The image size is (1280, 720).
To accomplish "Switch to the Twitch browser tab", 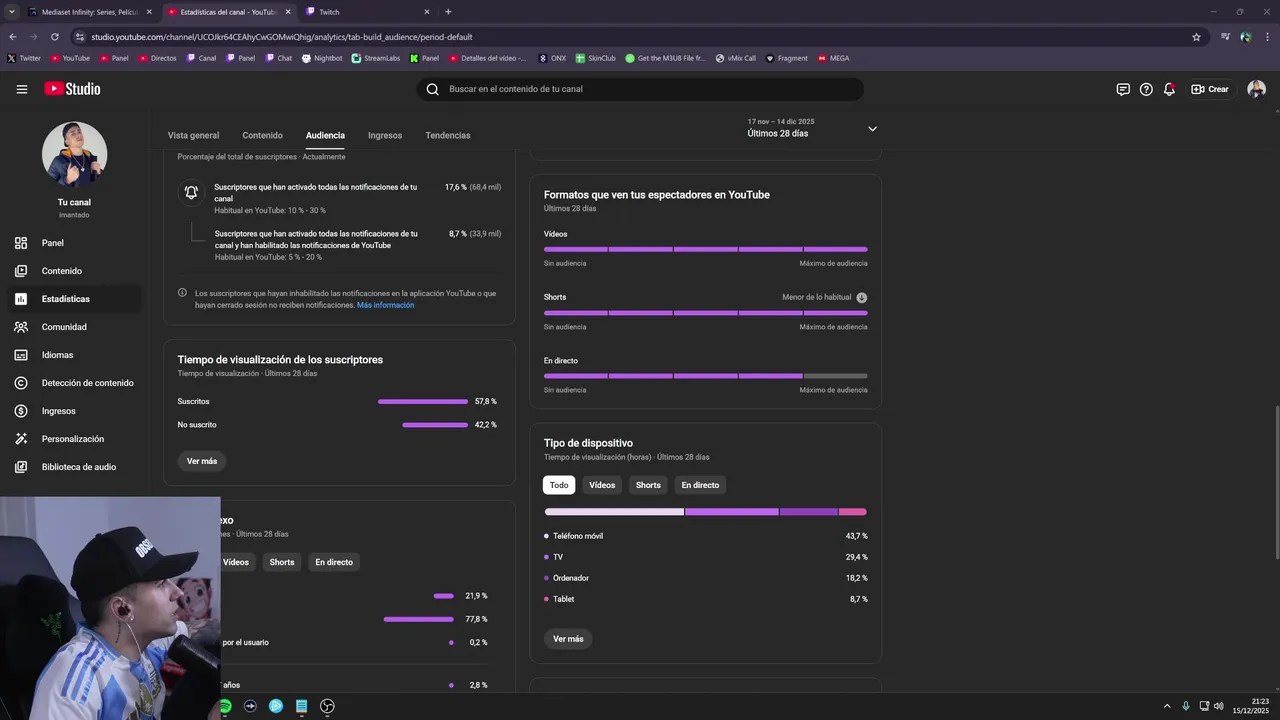I will click(x=368, y=12).
